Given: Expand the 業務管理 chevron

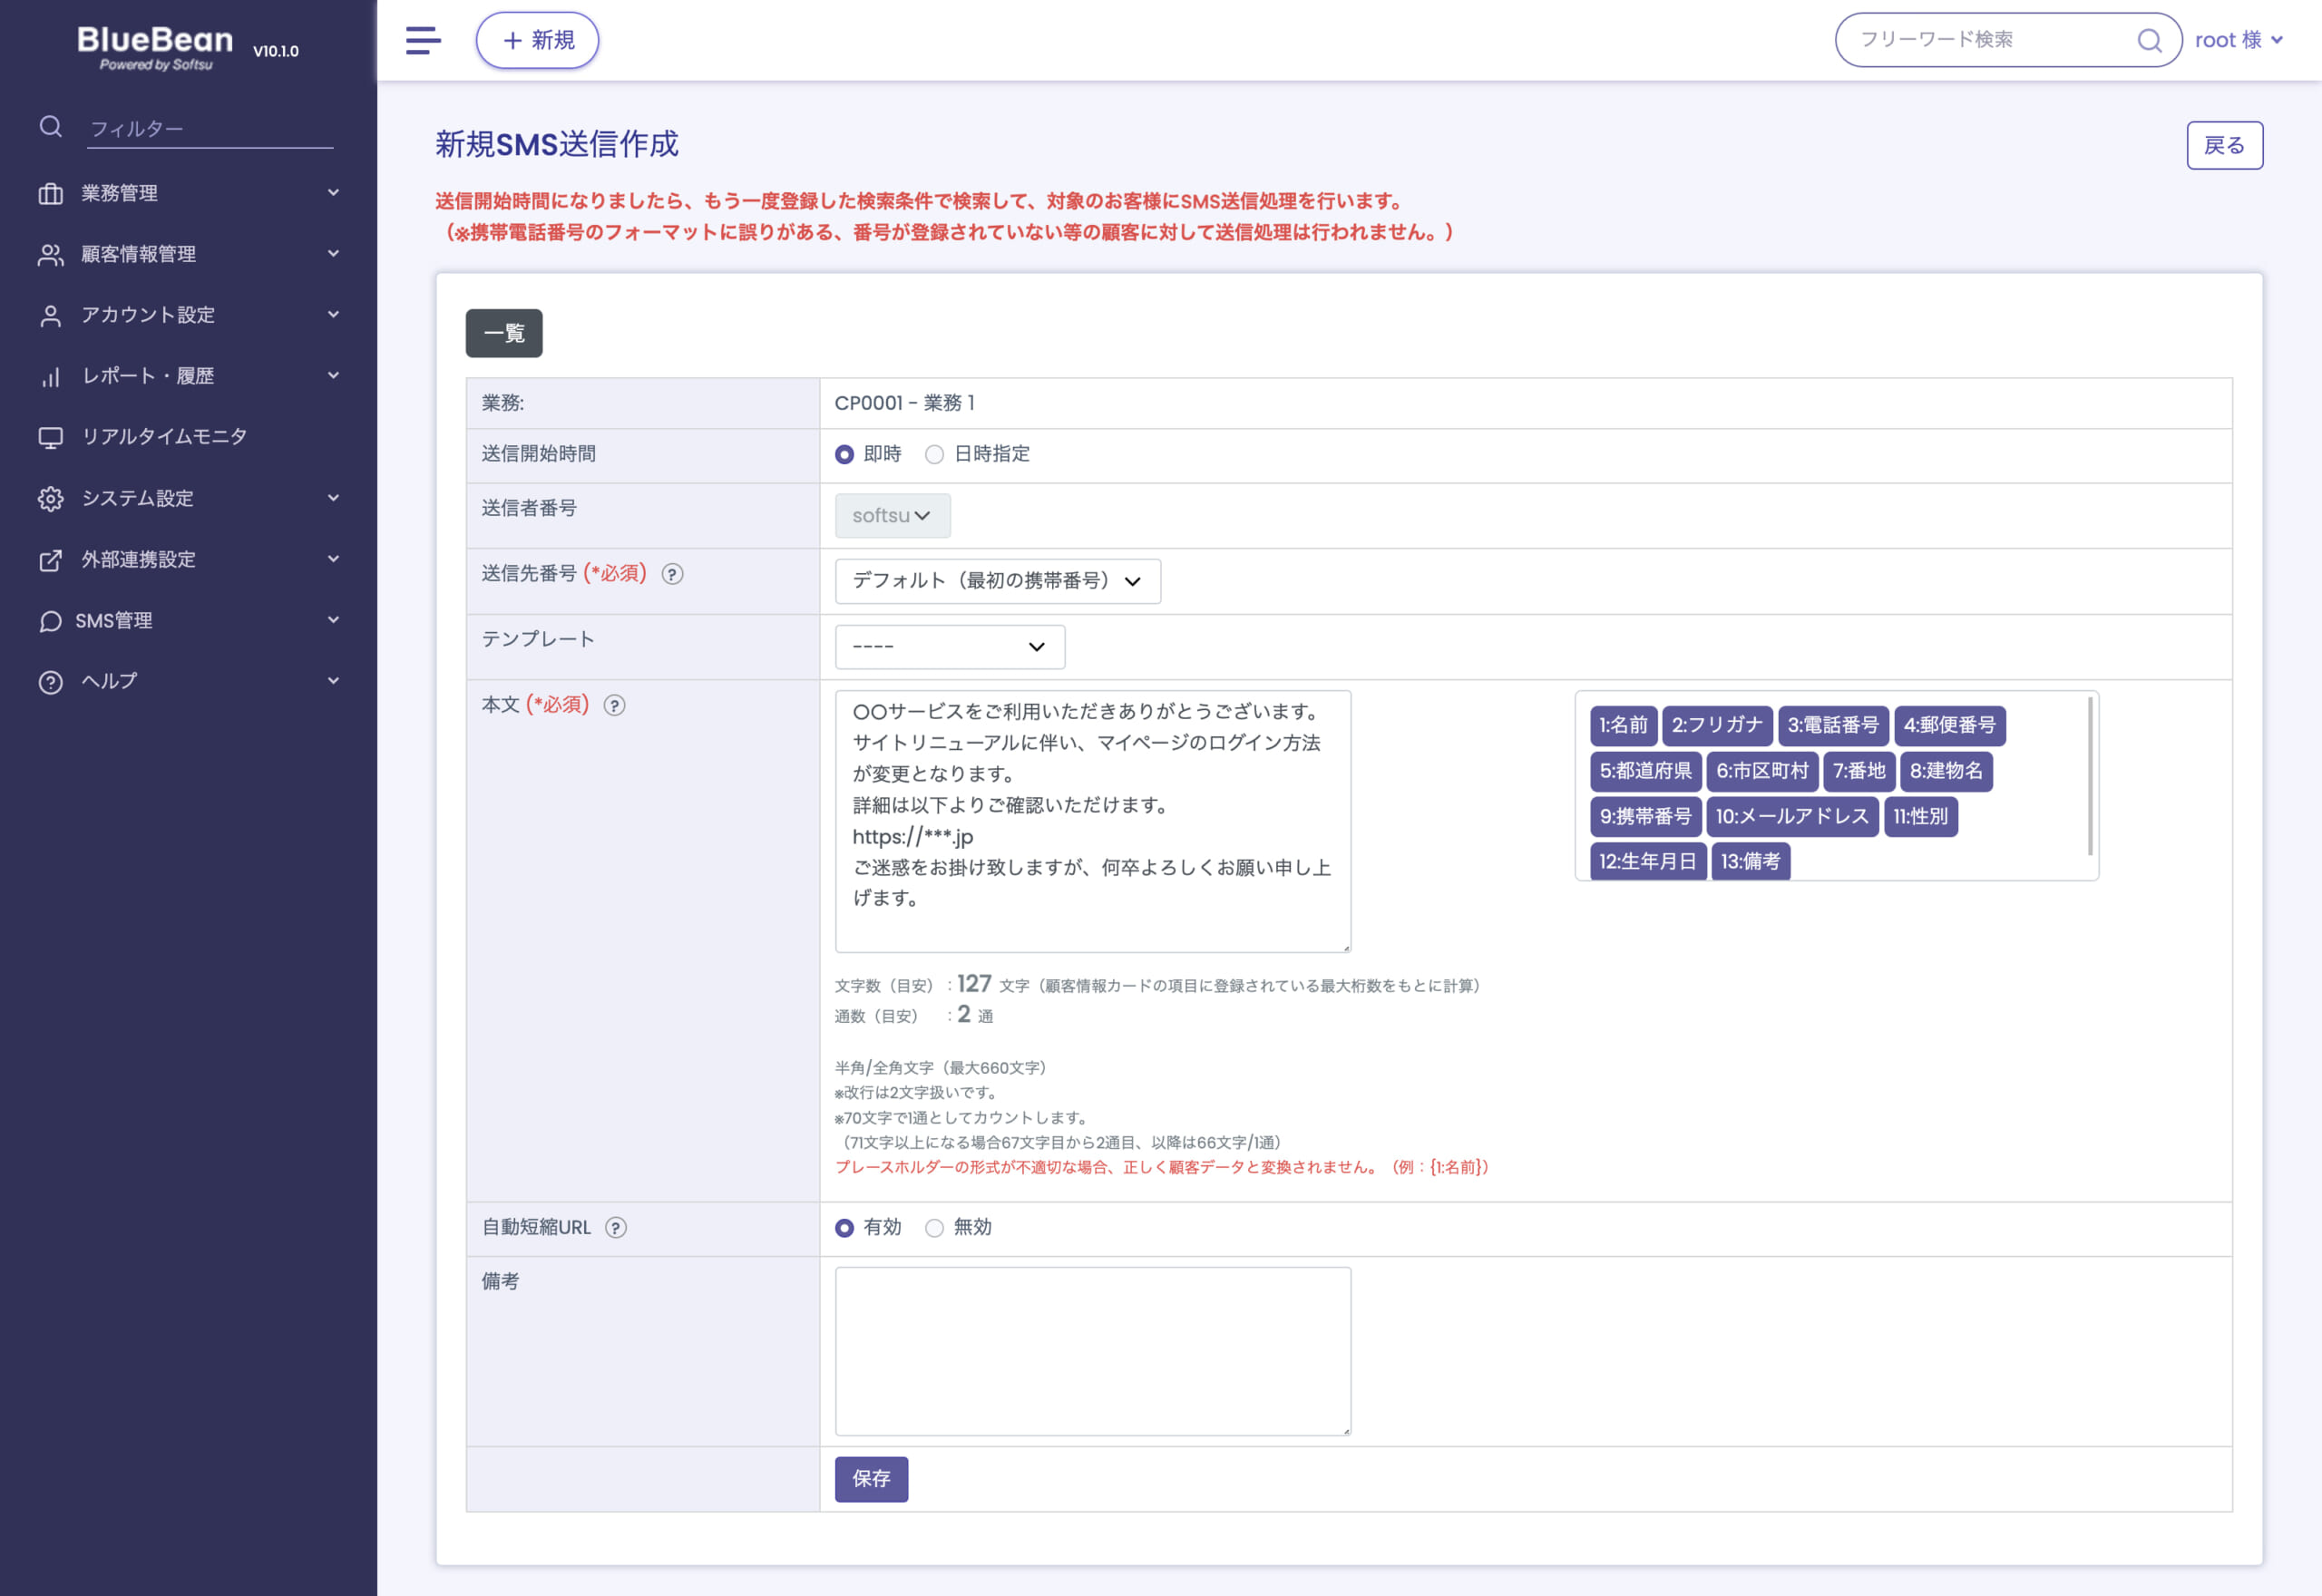Looking at the screenshot, I should [x=333, y=192].
